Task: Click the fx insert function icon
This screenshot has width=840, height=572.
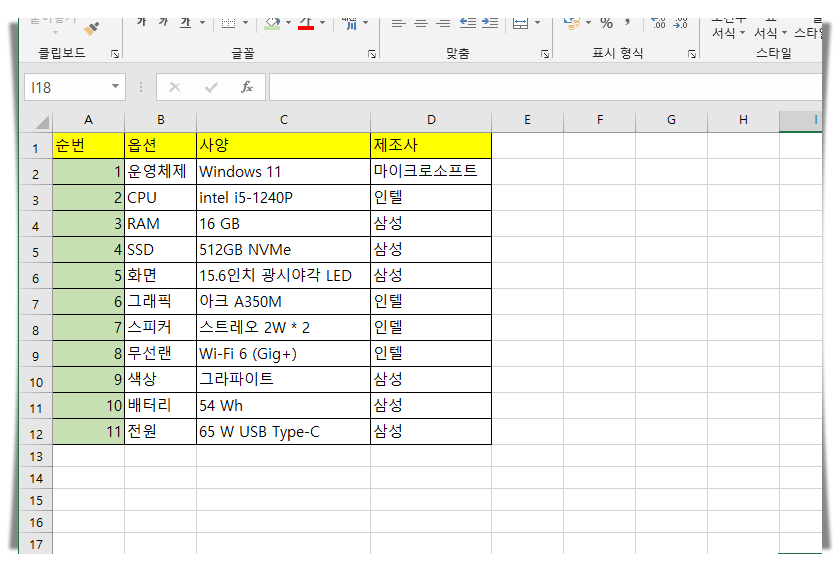Action: 246,87
